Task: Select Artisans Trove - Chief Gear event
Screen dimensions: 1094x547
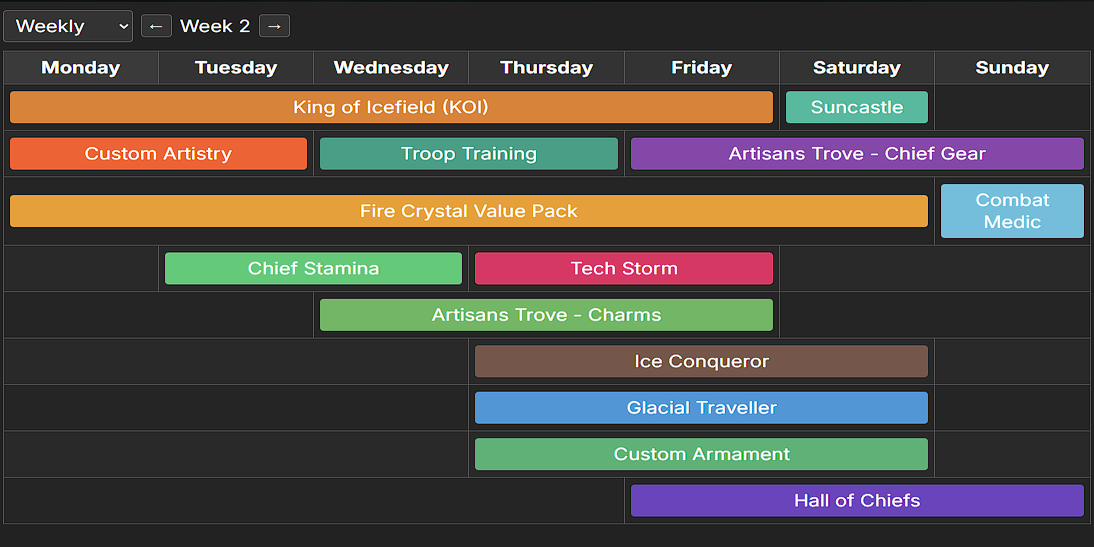Action: 857,154
